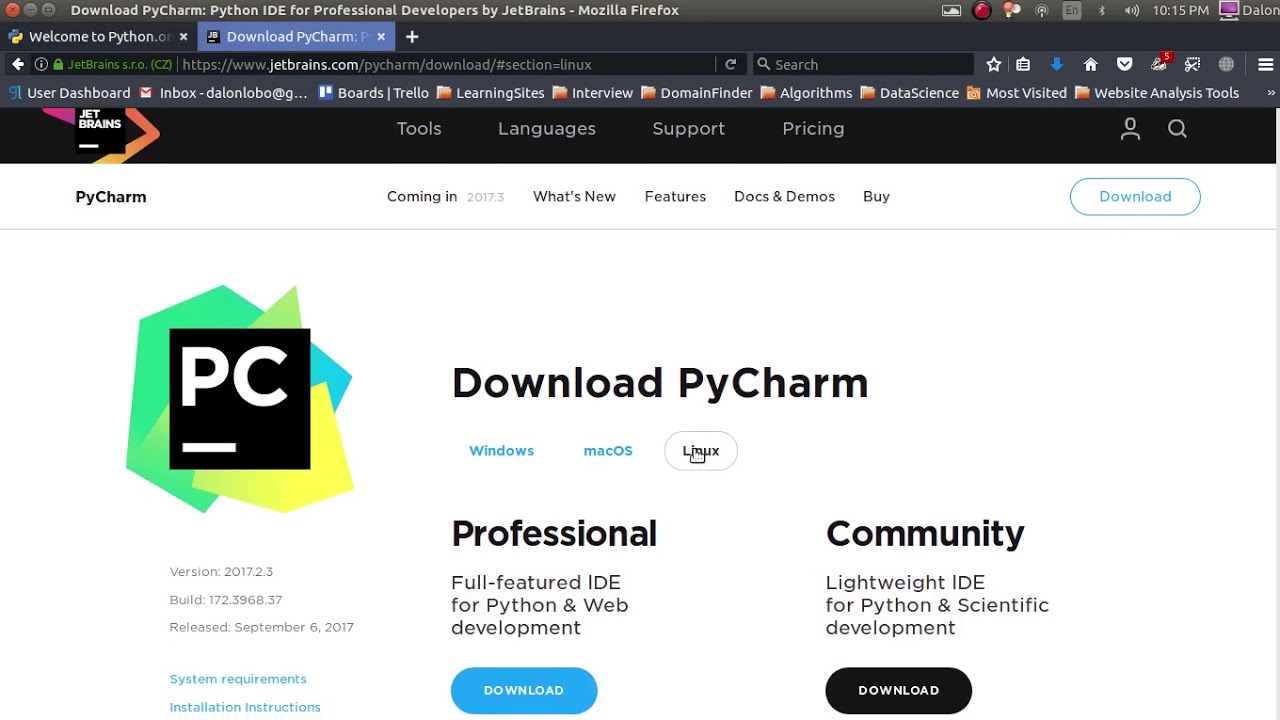Go back with the browser back arrow
This screenshot has width=1280, height=720.
click(x=18, y=64)
